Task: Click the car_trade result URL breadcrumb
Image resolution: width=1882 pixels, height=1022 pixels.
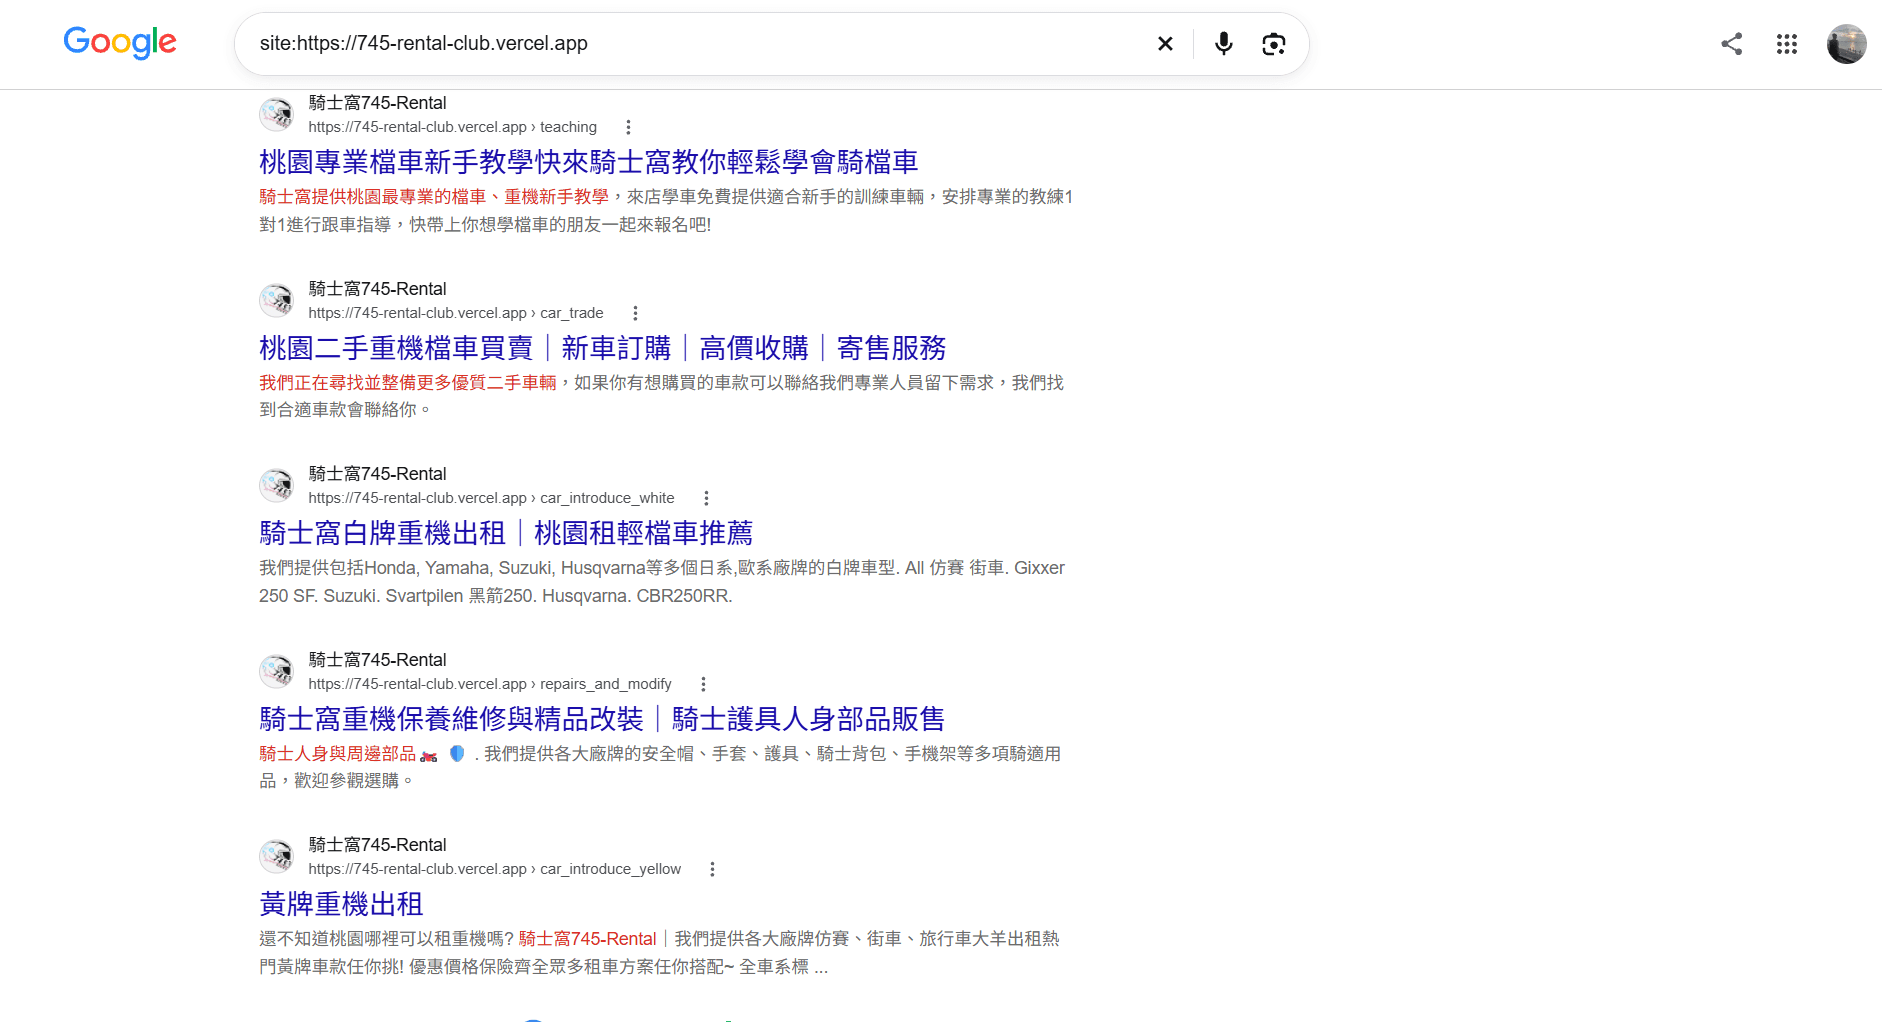Action: [456, 313]
